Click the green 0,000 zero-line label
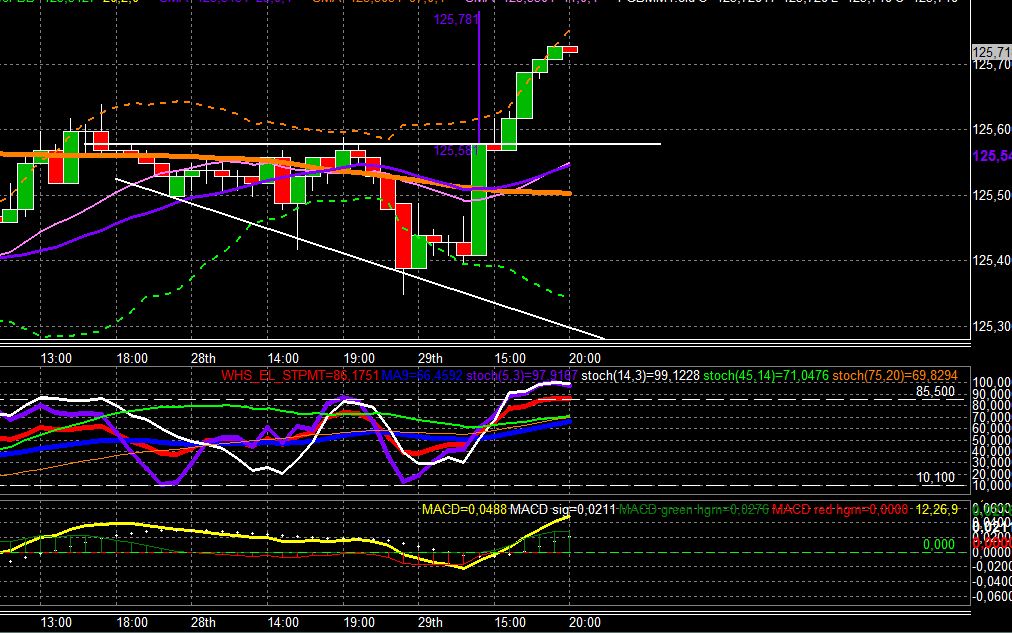The width and height of the screenshot is (1012, 633). coord(938,545)
